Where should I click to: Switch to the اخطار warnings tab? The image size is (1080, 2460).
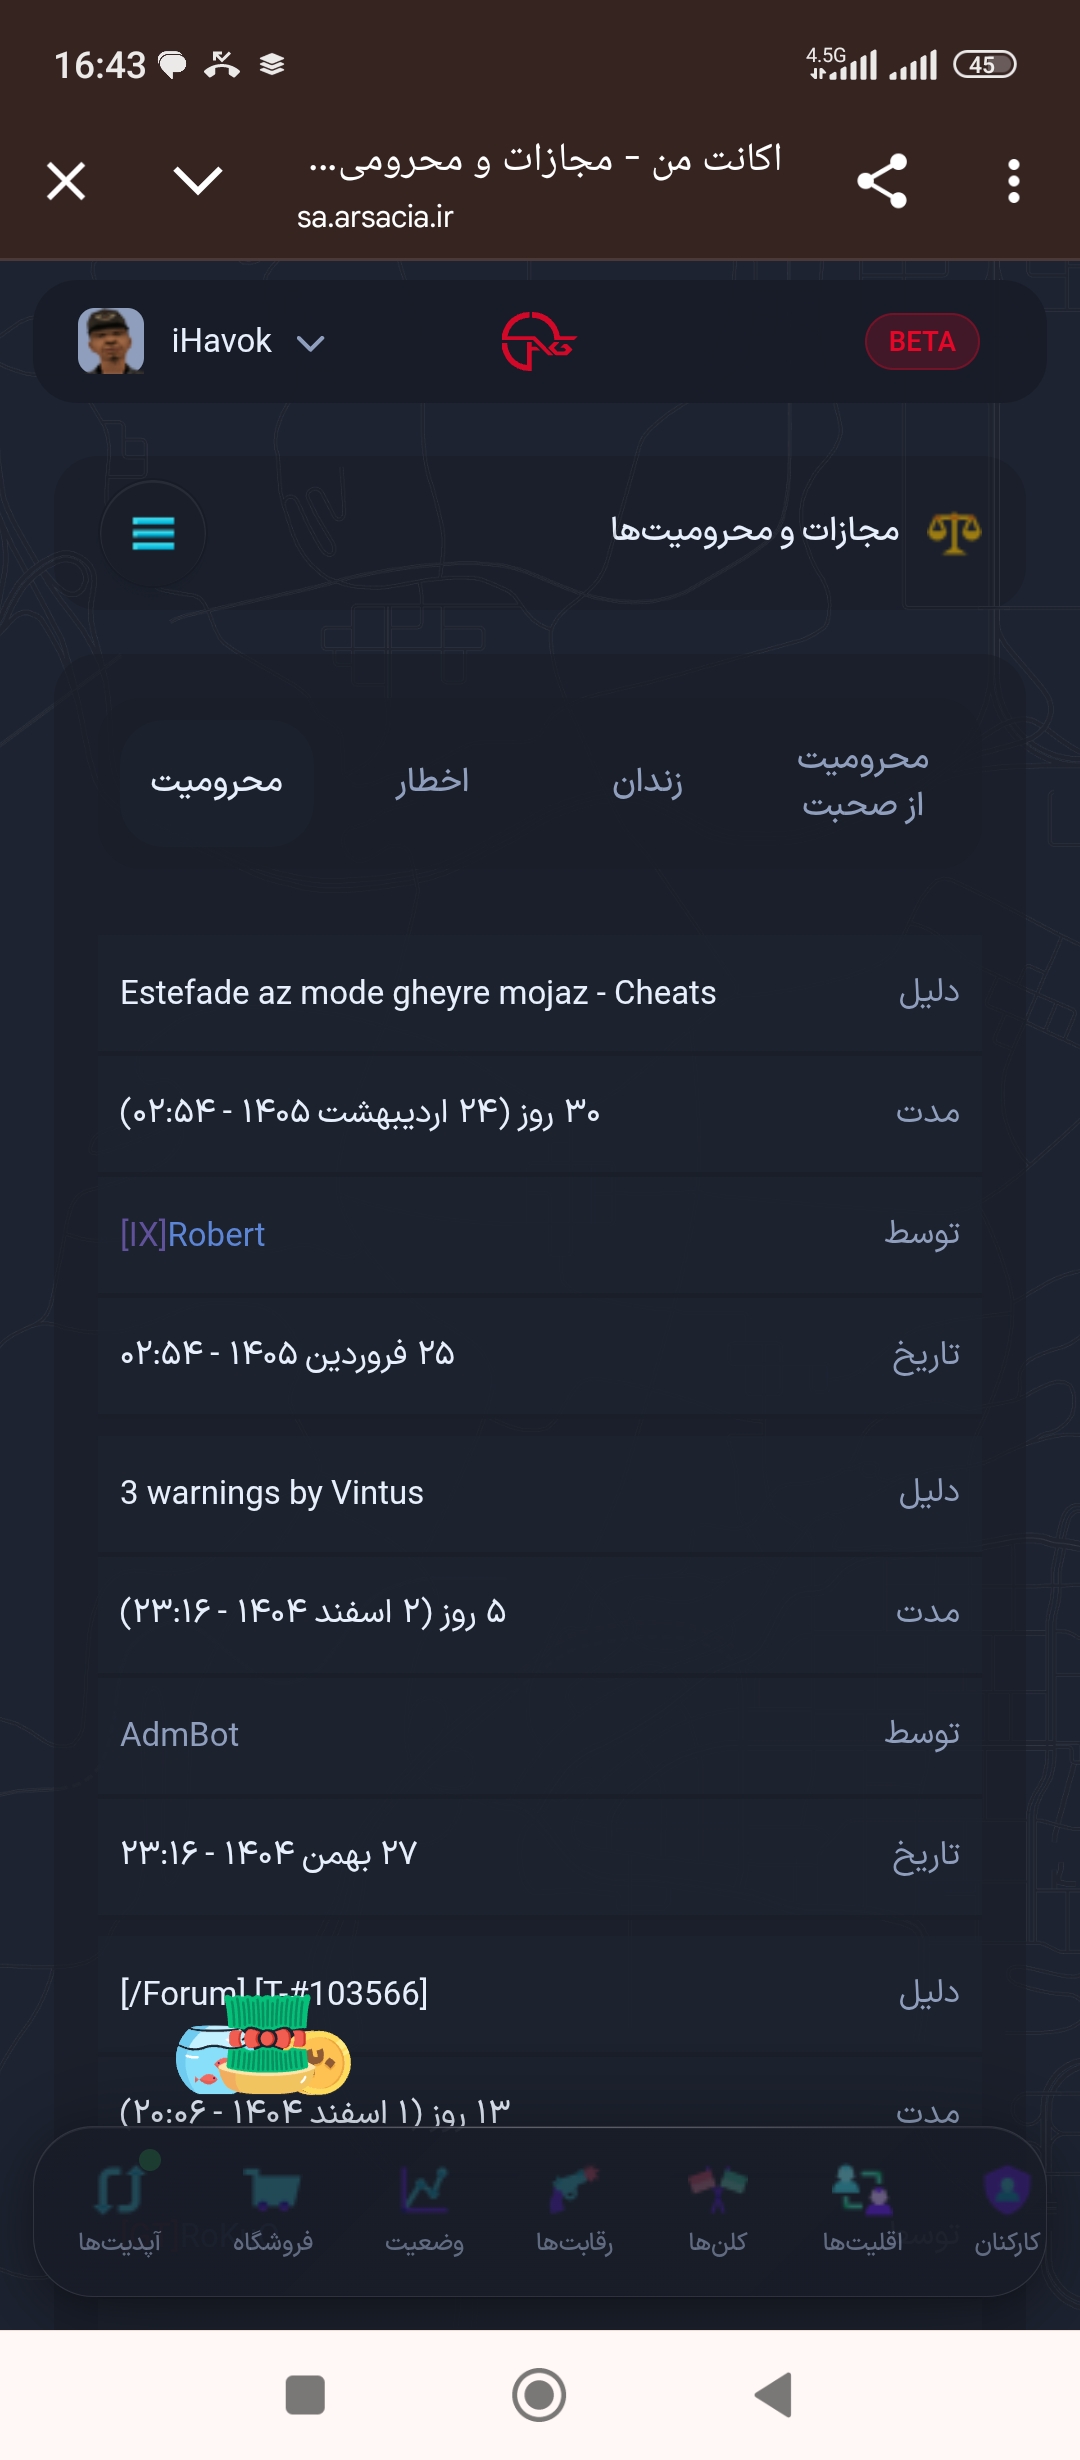click(x=432, y=781)
